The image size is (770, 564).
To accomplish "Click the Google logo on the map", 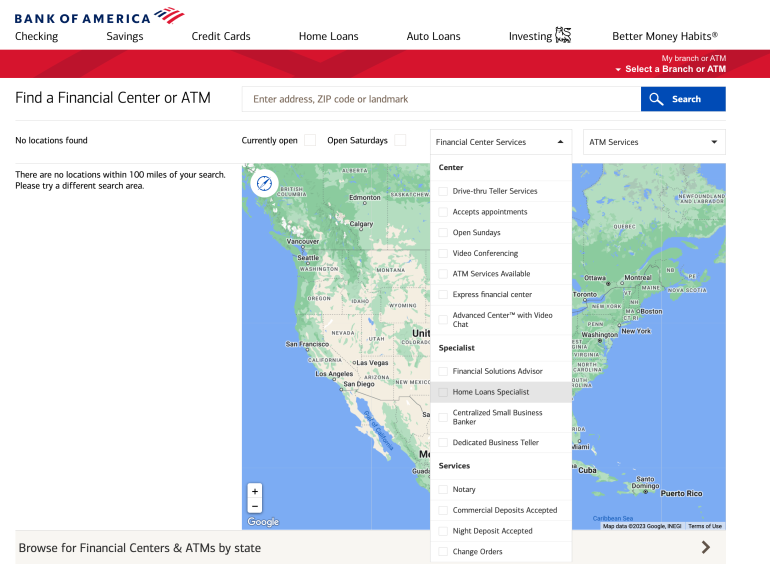I will 263,522.
